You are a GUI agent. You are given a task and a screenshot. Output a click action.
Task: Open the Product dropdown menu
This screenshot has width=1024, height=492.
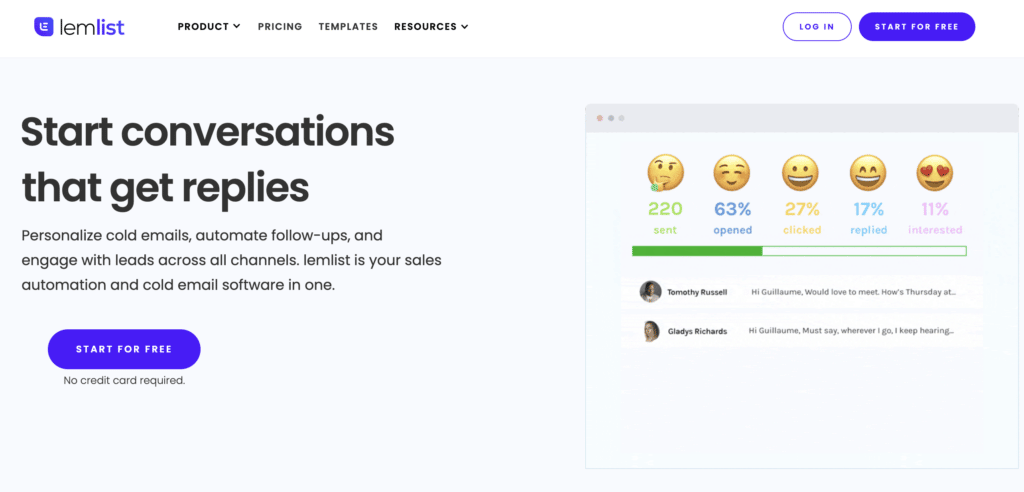click(209, 27)
